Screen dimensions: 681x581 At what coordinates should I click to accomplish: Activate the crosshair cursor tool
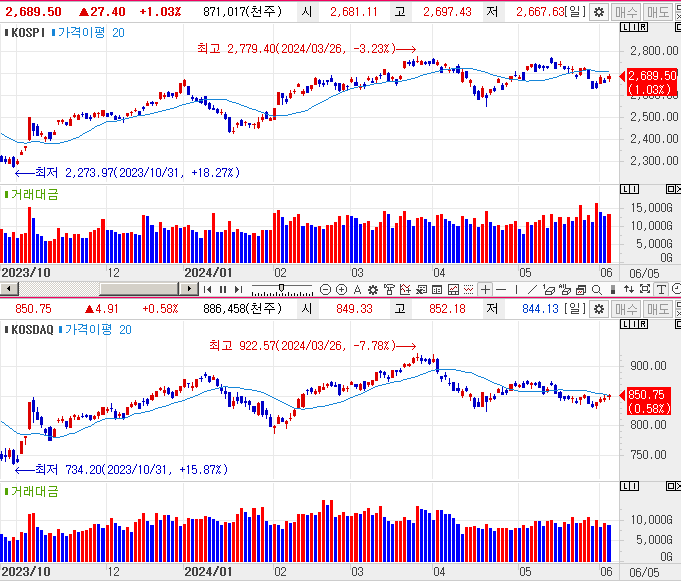(x=485, y=290)
